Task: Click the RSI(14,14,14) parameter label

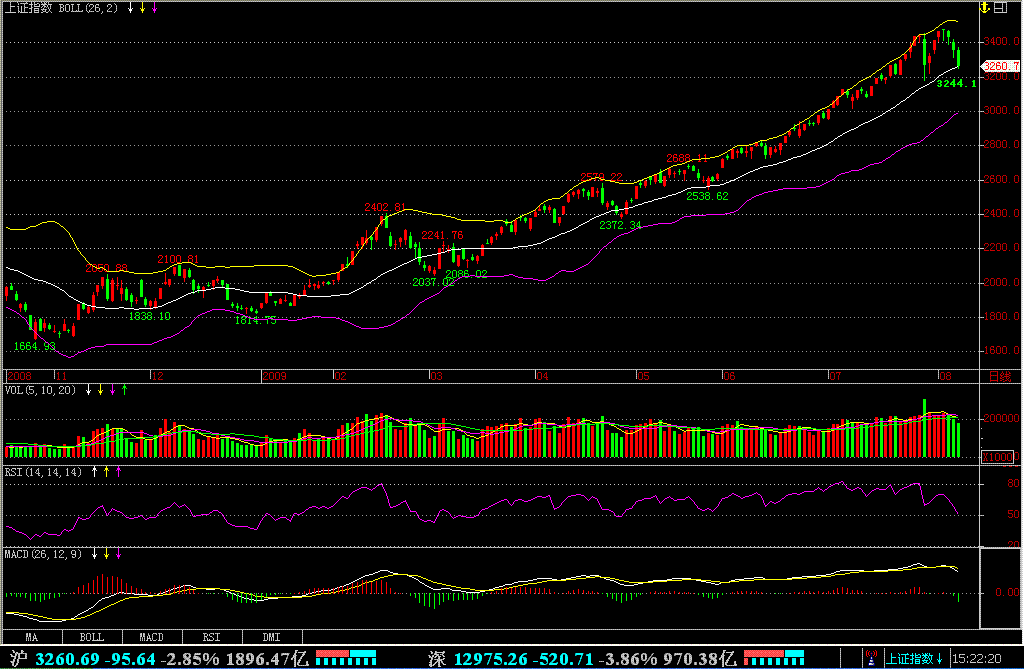Action: coord(43,472)
